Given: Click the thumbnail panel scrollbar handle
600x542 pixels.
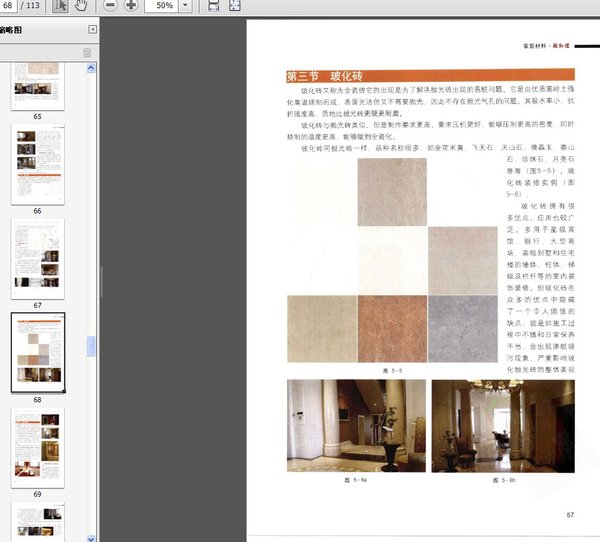Looking at the screenshot, I should coord(92,346).
